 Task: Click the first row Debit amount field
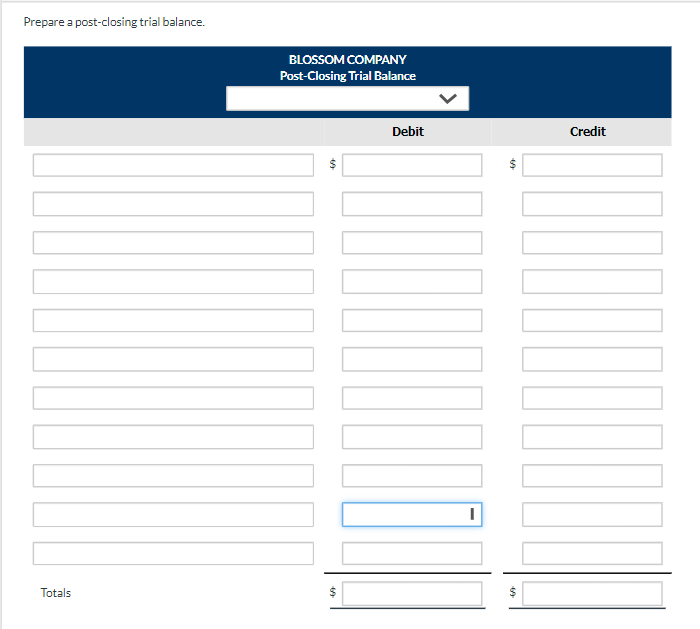tap(412, 165)
